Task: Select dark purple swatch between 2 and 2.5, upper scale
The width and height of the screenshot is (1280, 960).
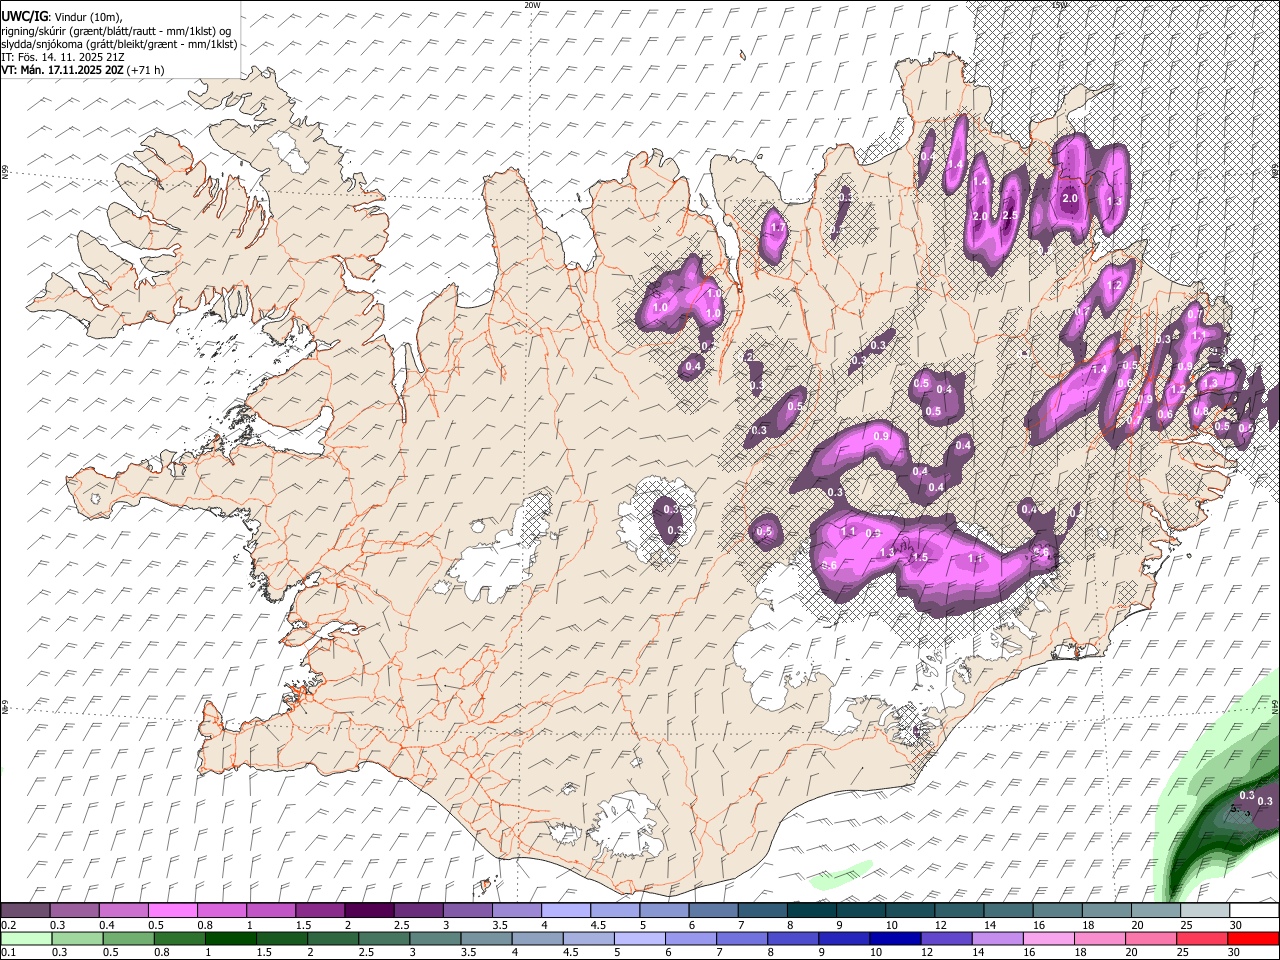Action: pos(368,911)
